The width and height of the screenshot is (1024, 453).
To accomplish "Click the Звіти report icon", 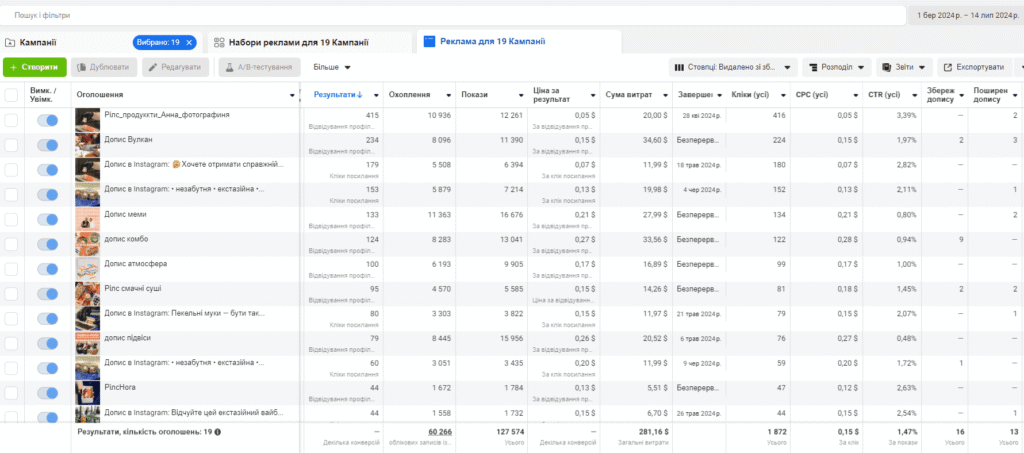I will (886, 67).
